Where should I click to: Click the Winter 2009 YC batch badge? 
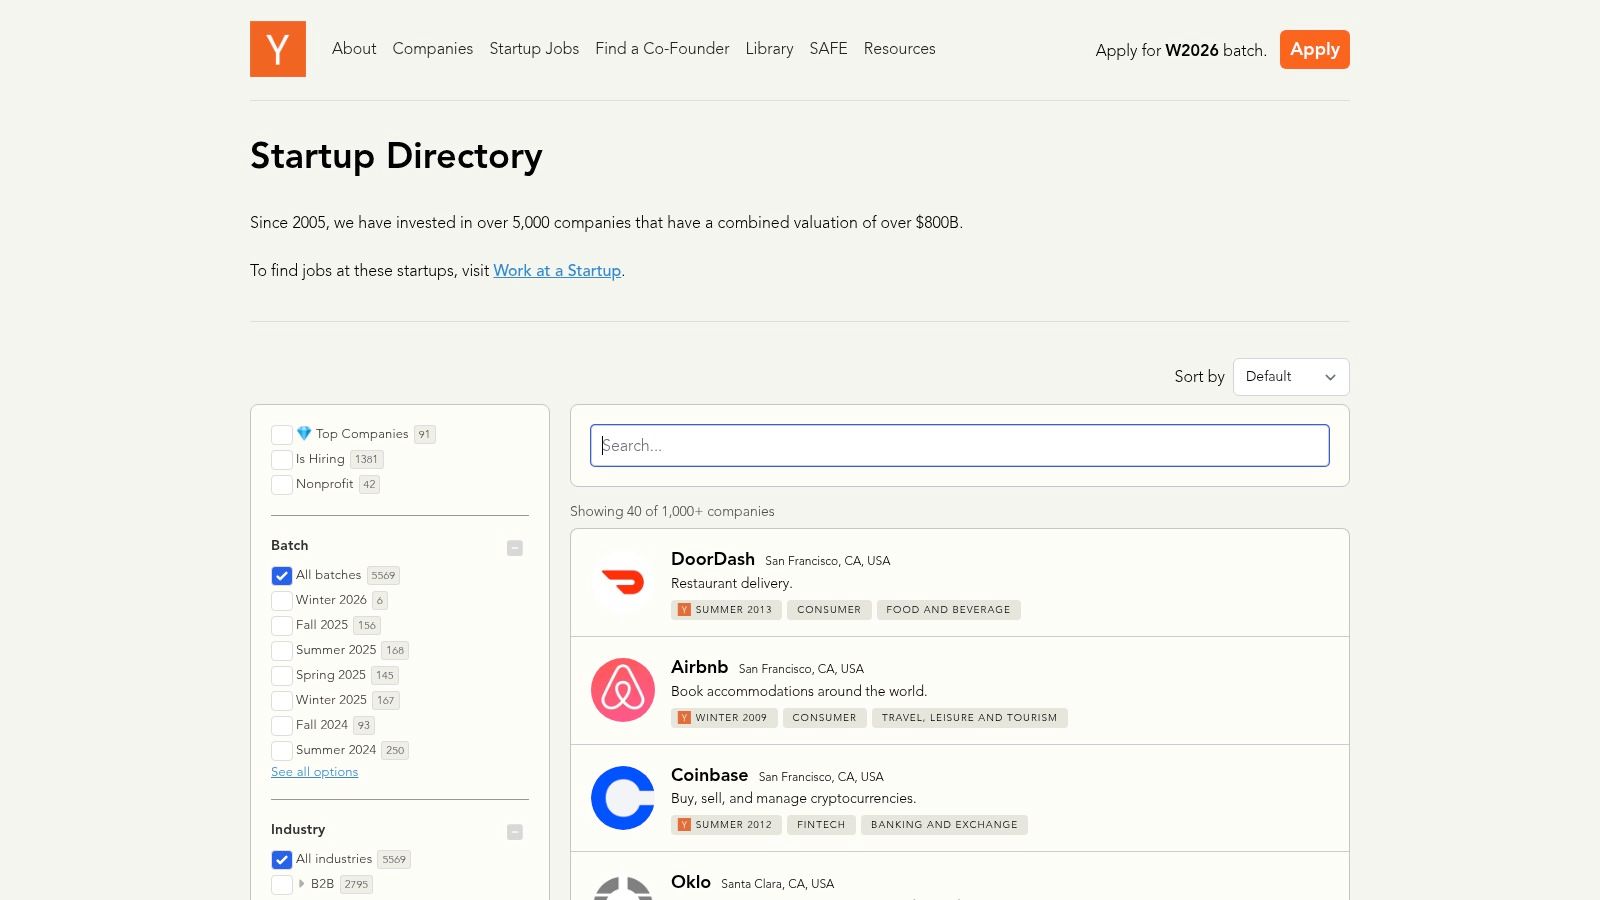point(724,717)
